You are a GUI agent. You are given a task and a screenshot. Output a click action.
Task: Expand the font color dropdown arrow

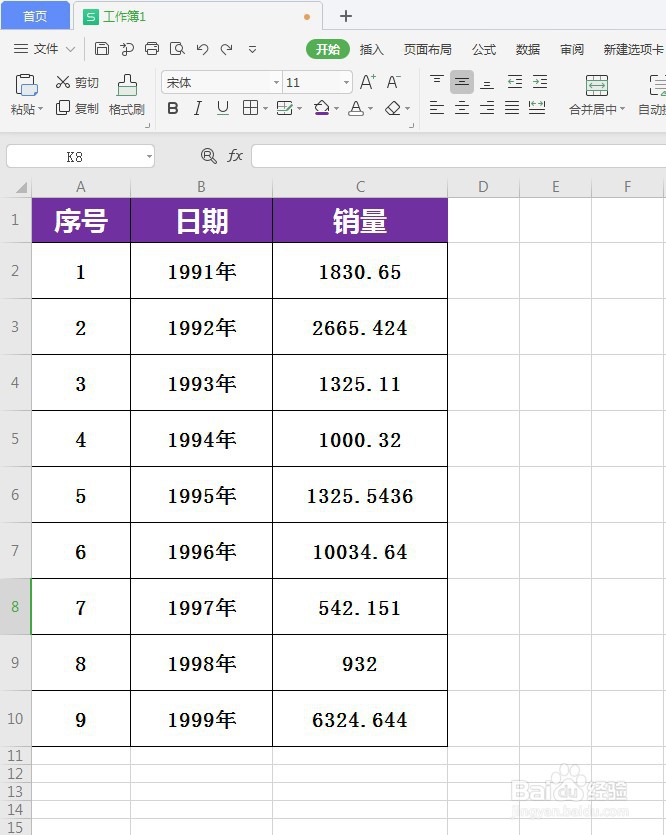pyautogui.click(x=371, y=109)
